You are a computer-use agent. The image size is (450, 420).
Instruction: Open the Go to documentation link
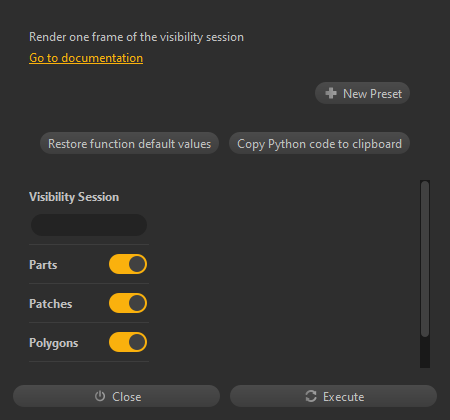(86, 58)
